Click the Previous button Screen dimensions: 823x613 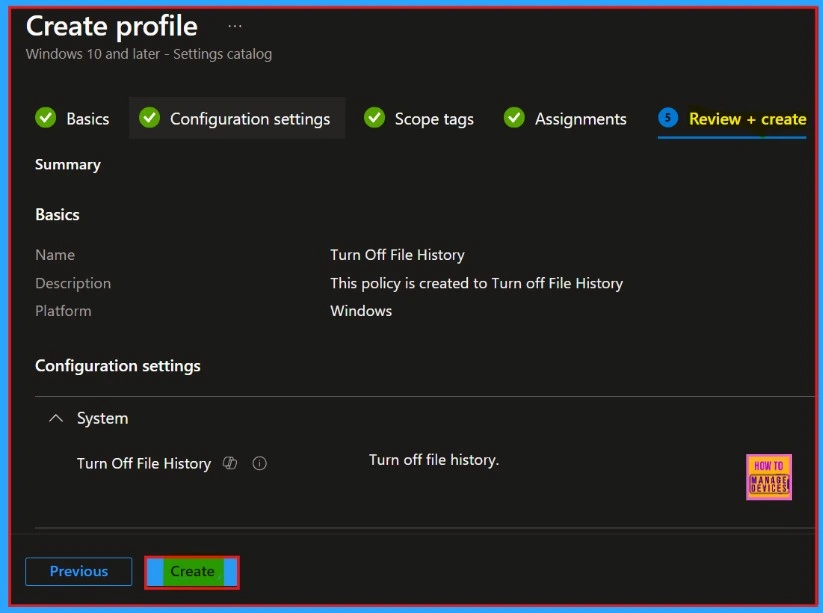pos(79,571)
